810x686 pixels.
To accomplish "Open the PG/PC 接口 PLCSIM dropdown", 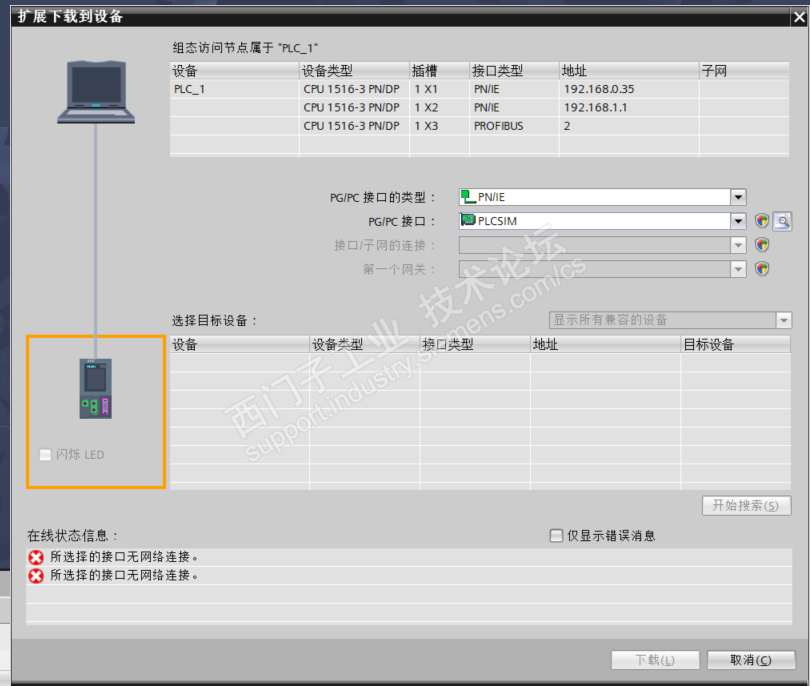I will [x=738, y=221].
